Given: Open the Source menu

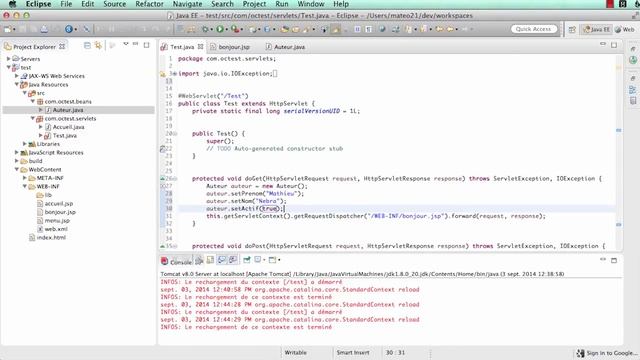Looking at the screenshot, I should point(114,4).
